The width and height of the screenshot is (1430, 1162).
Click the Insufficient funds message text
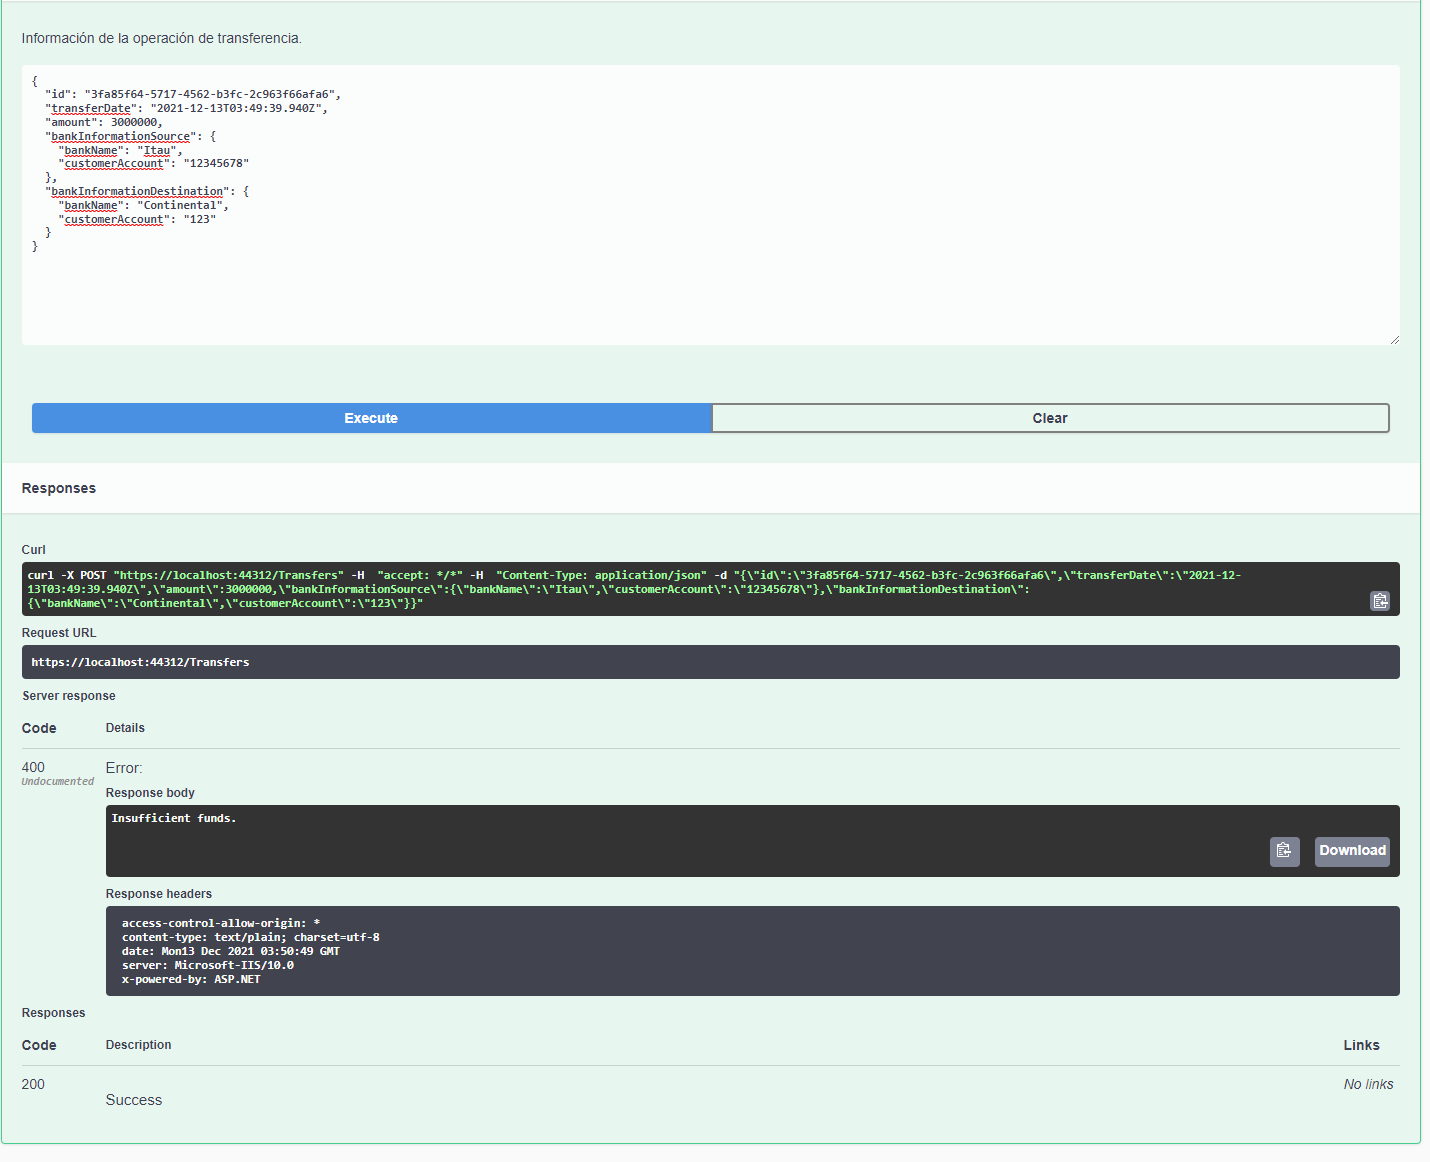(x=173, y=817)
